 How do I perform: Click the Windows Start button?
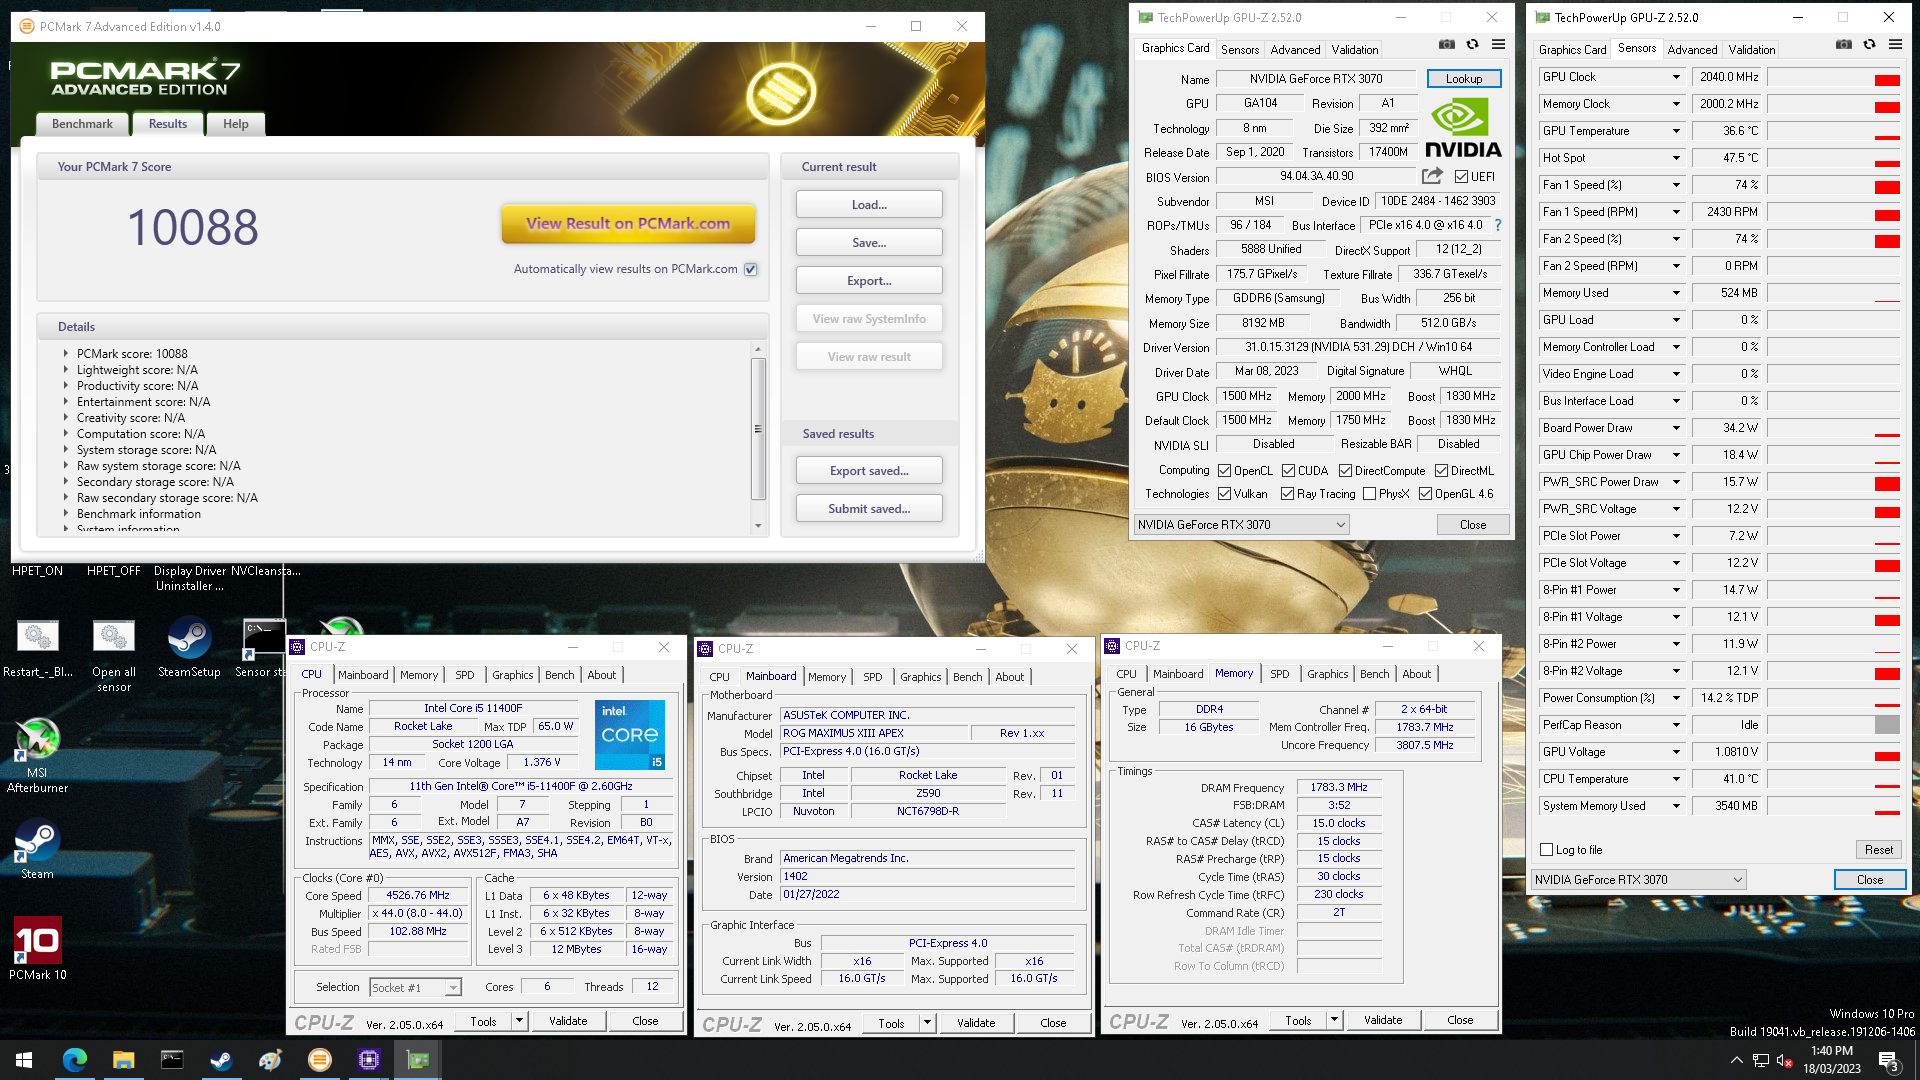pyautogui.click(x=24, y=1060)
